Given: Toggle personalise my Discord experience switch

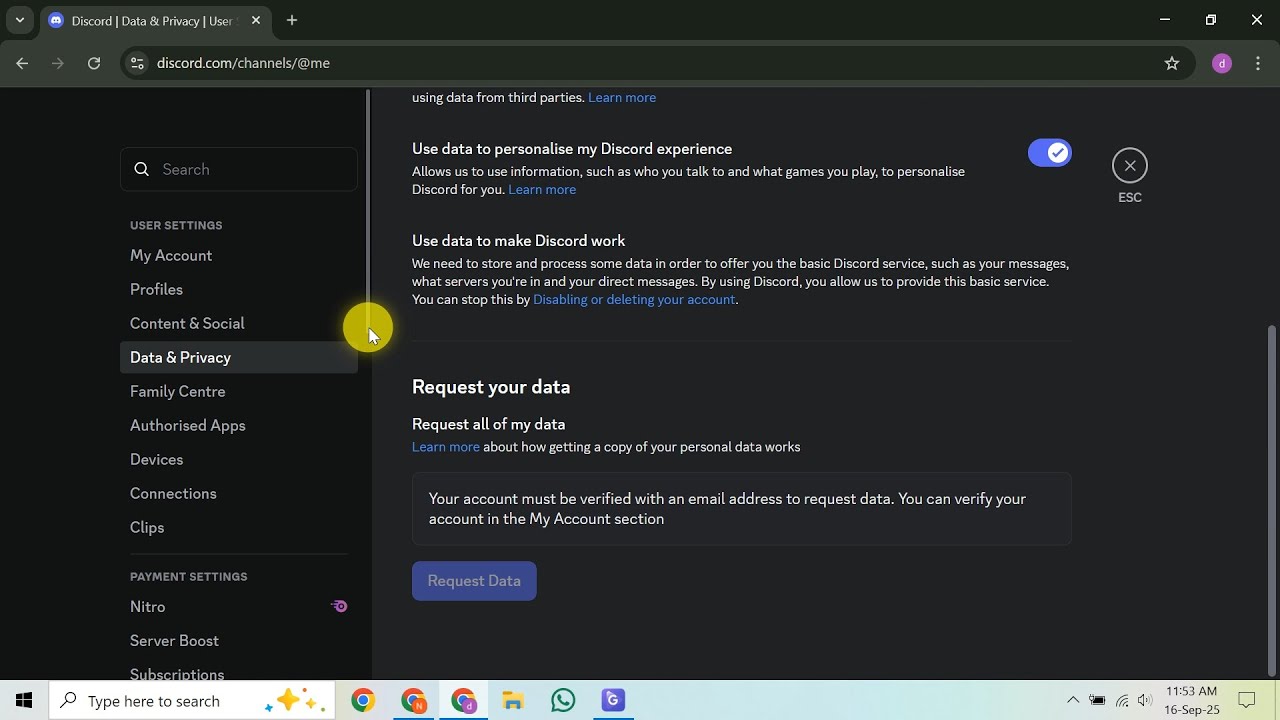Looking at the screenshot, I should coord(1049,153).
